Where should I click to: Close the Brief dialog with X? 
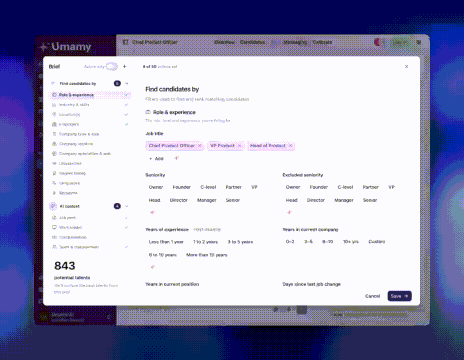[x=406, y=67]
